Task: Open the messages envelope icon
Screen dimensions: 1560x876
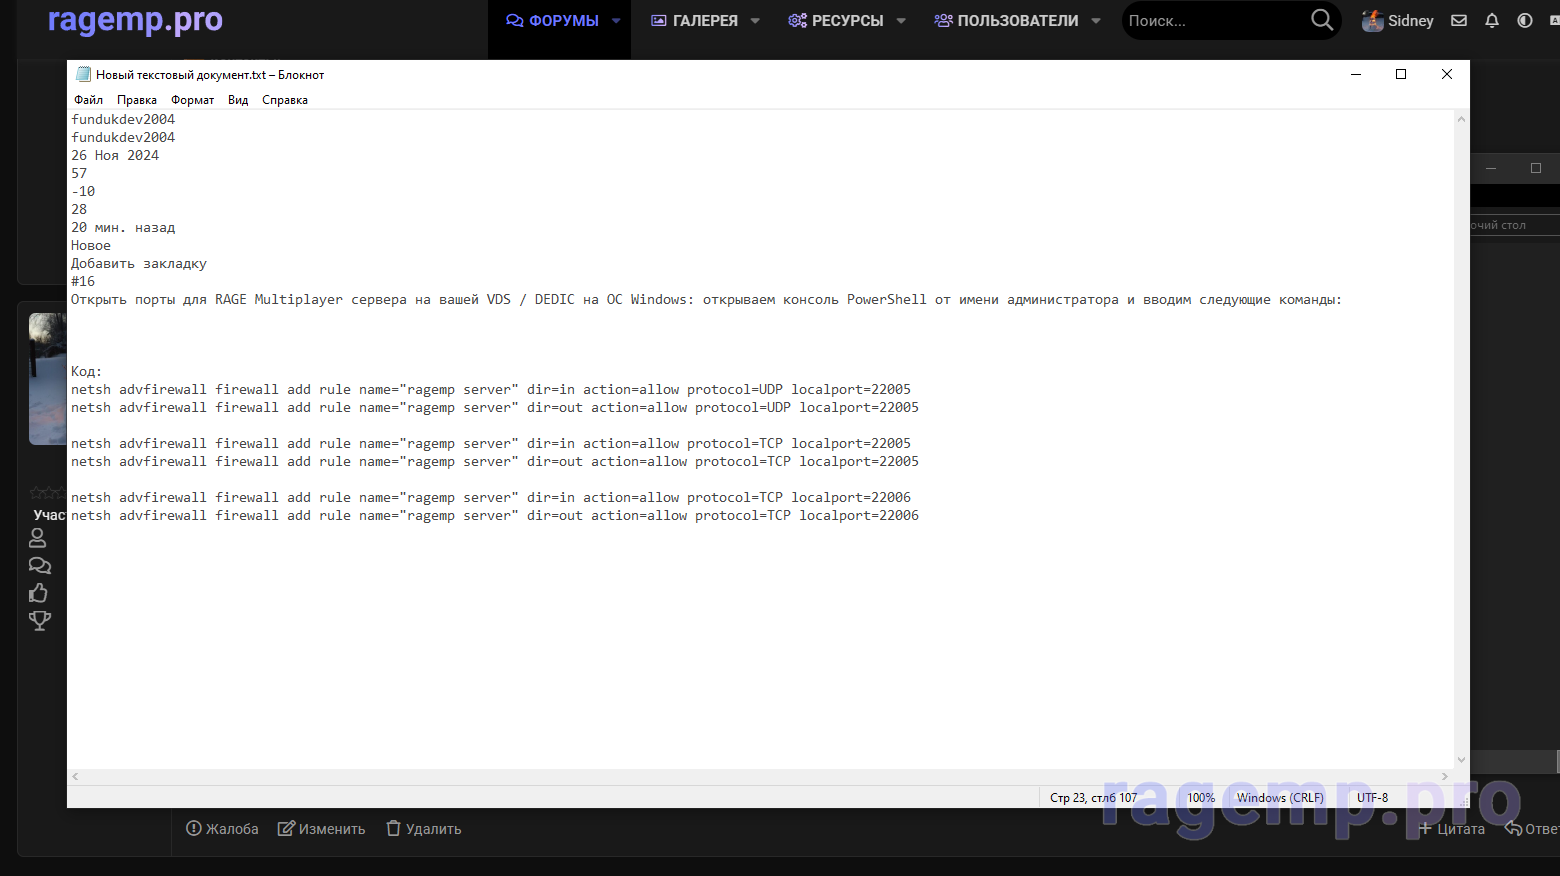Action: pos(1459,20)
